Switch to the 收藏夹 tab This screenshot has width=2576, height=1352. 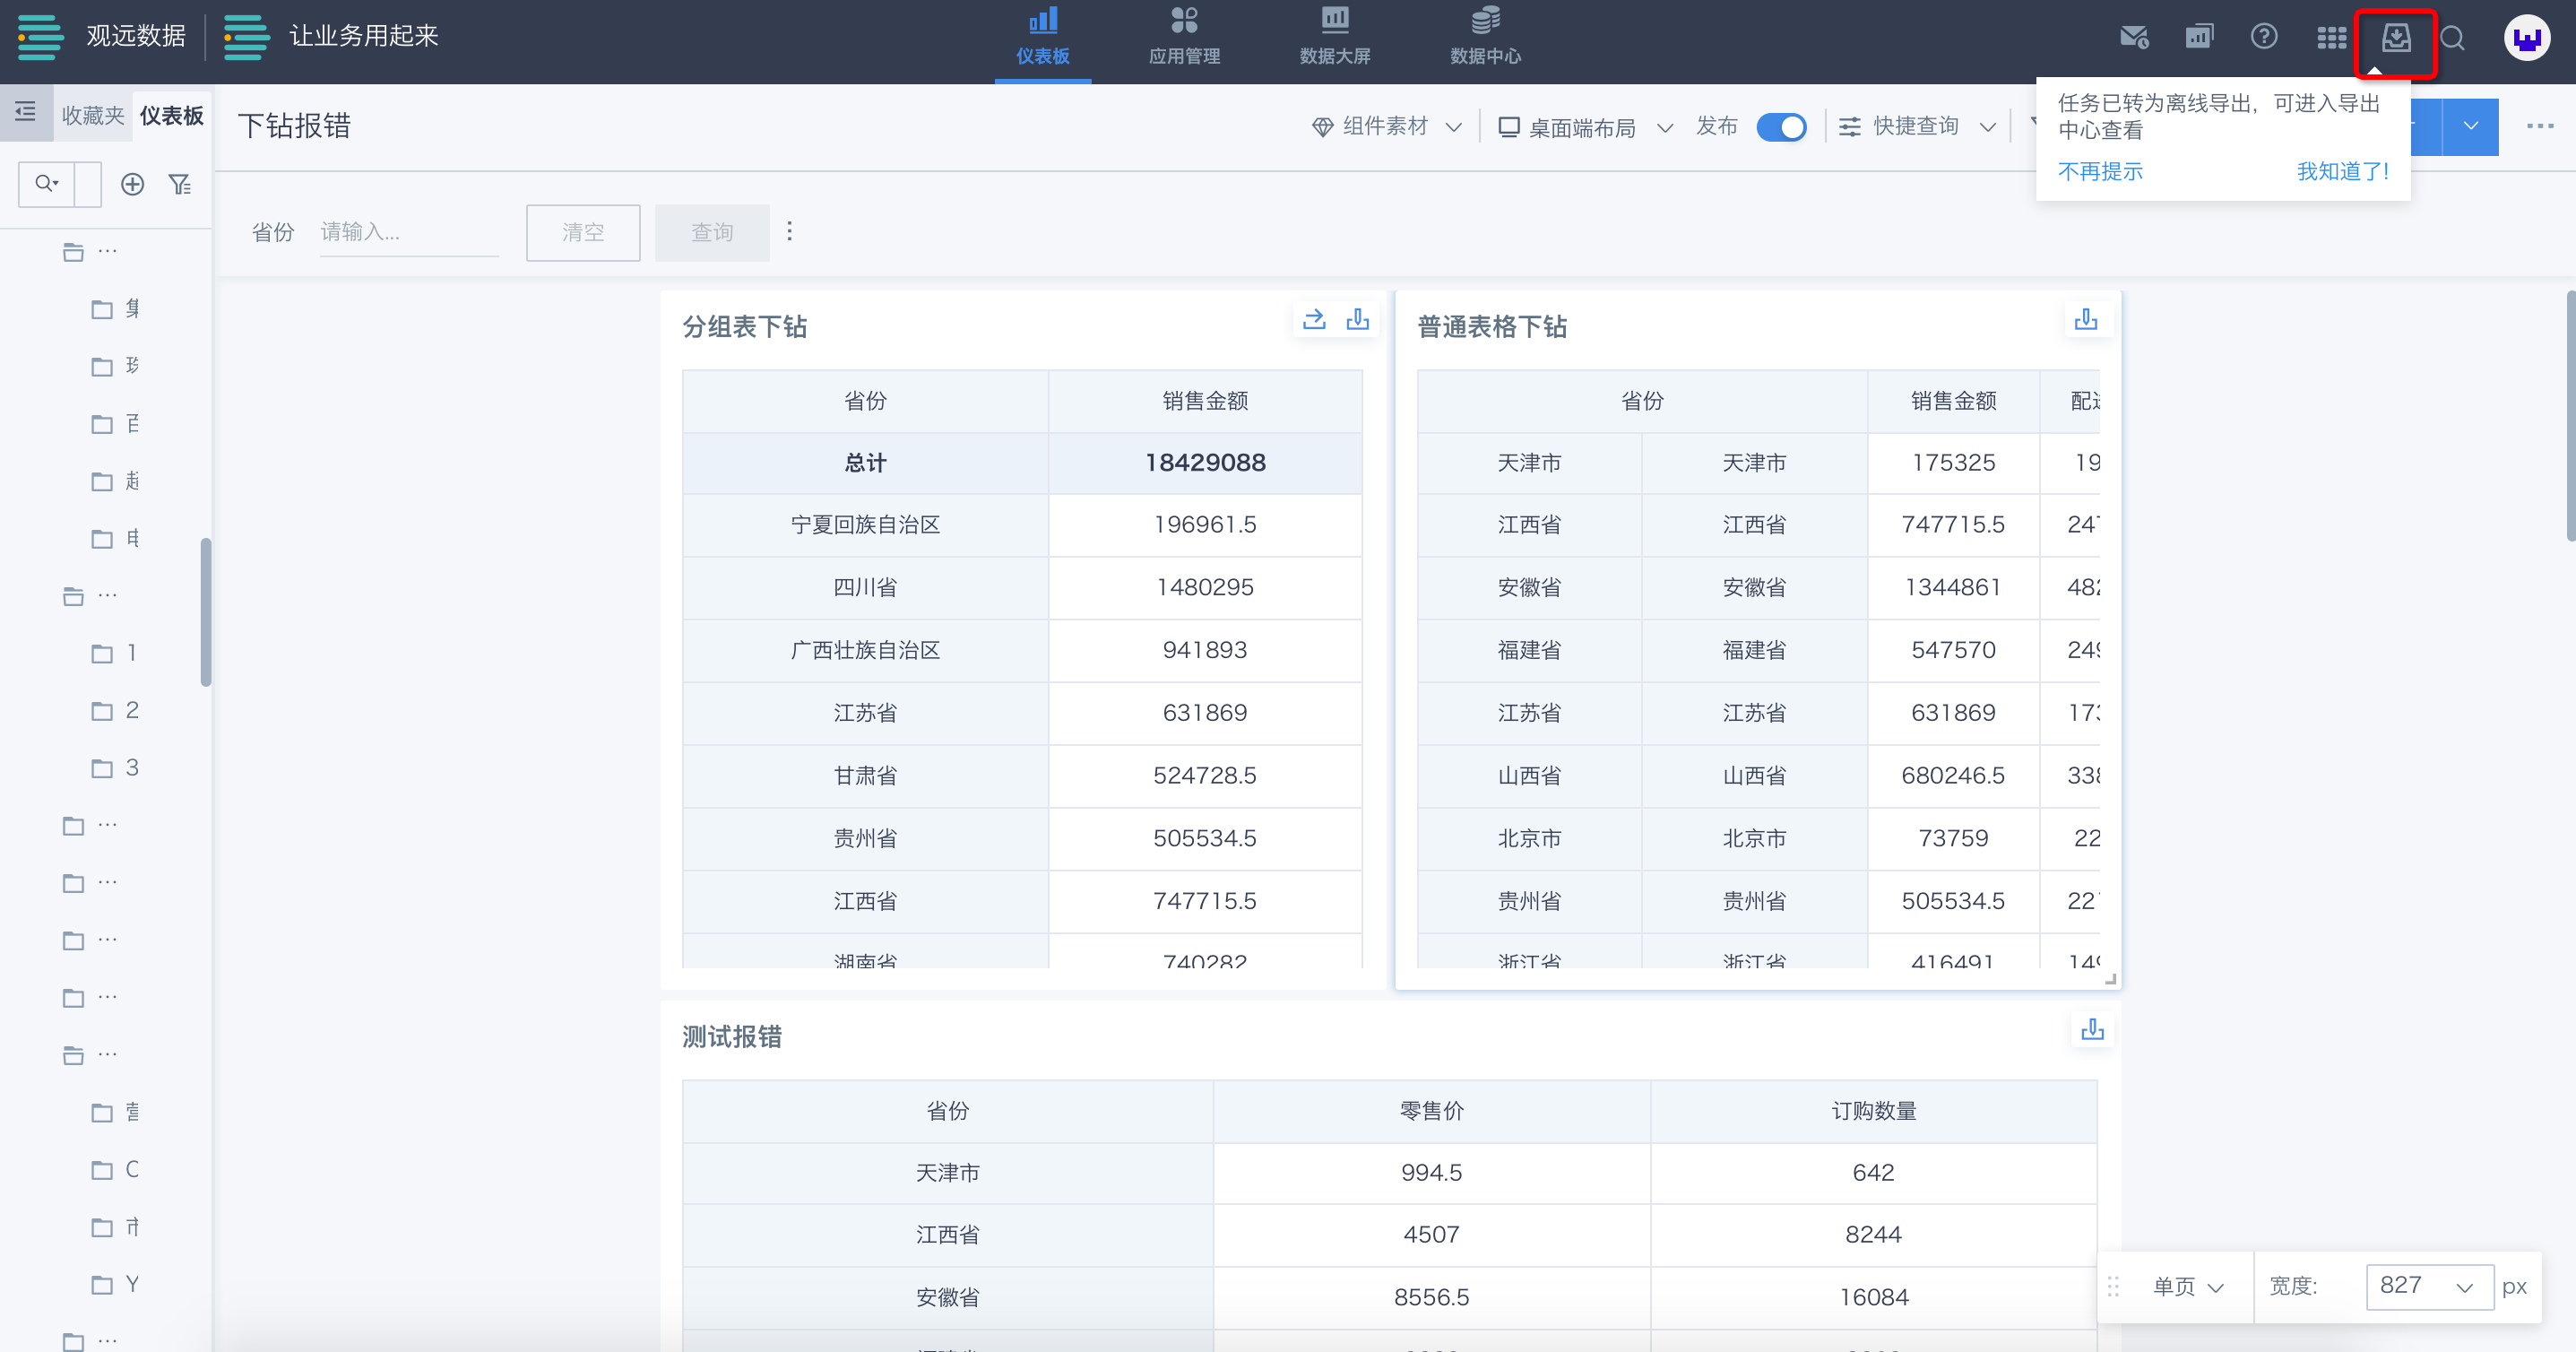[x=92, y=116]
